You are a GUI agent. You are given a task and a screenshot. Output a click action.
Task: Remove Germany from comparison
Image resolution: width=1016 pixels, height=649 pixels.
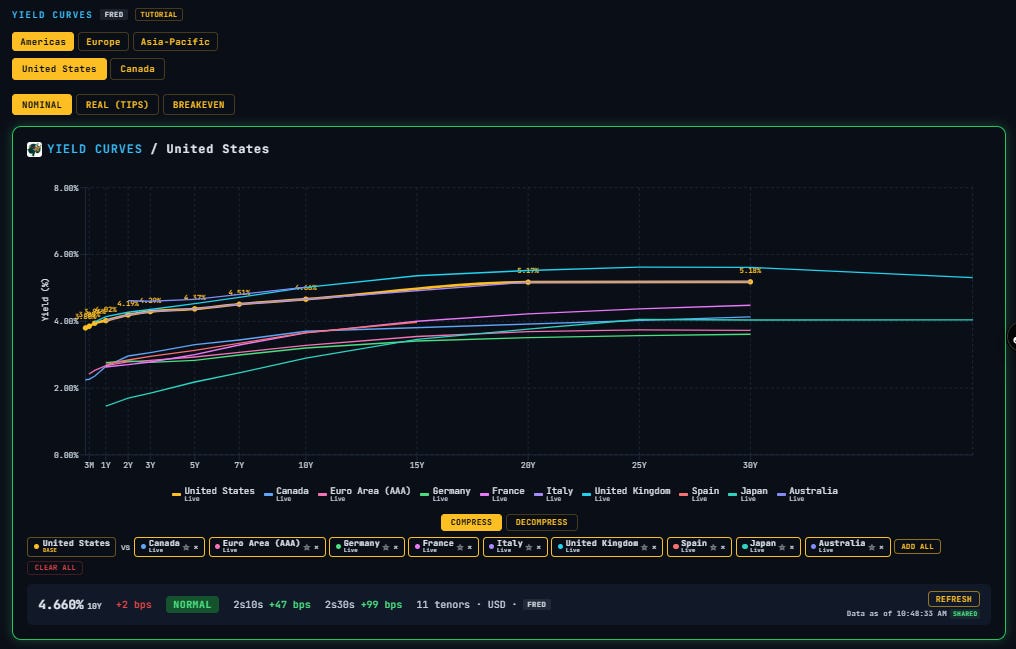coord(395,547)
